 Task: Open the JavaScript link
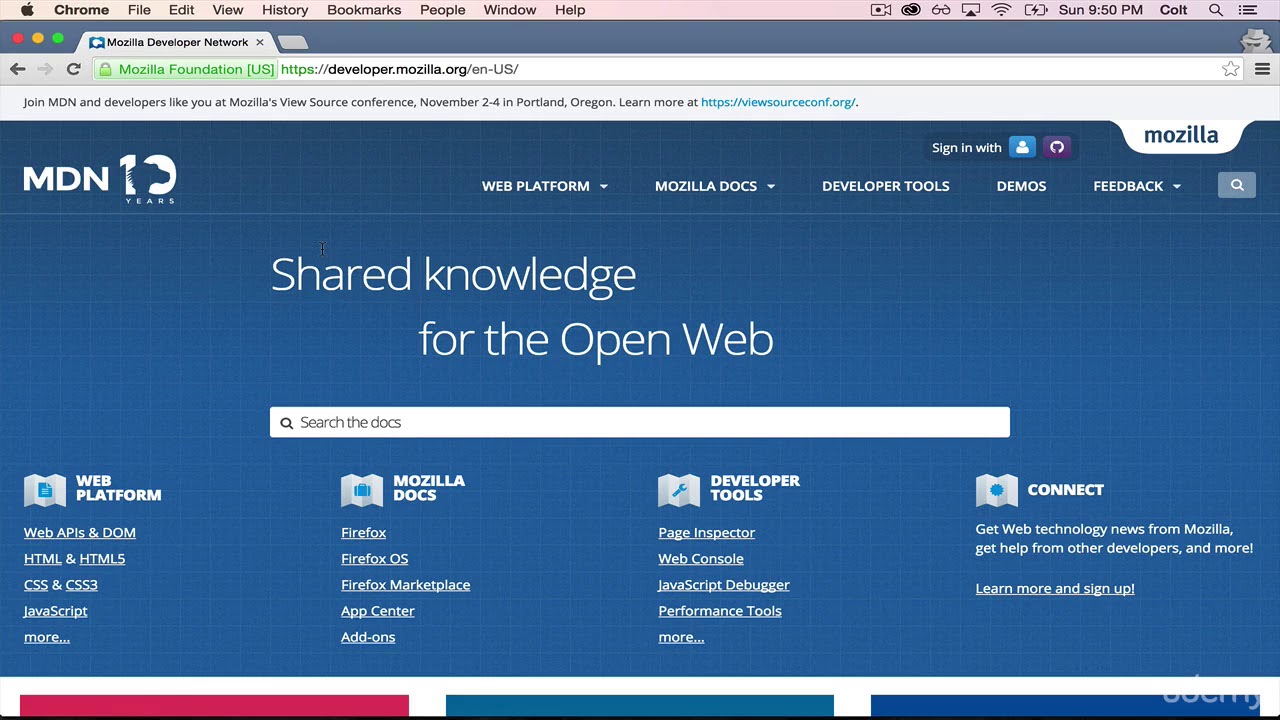click(x=56, y=611)
